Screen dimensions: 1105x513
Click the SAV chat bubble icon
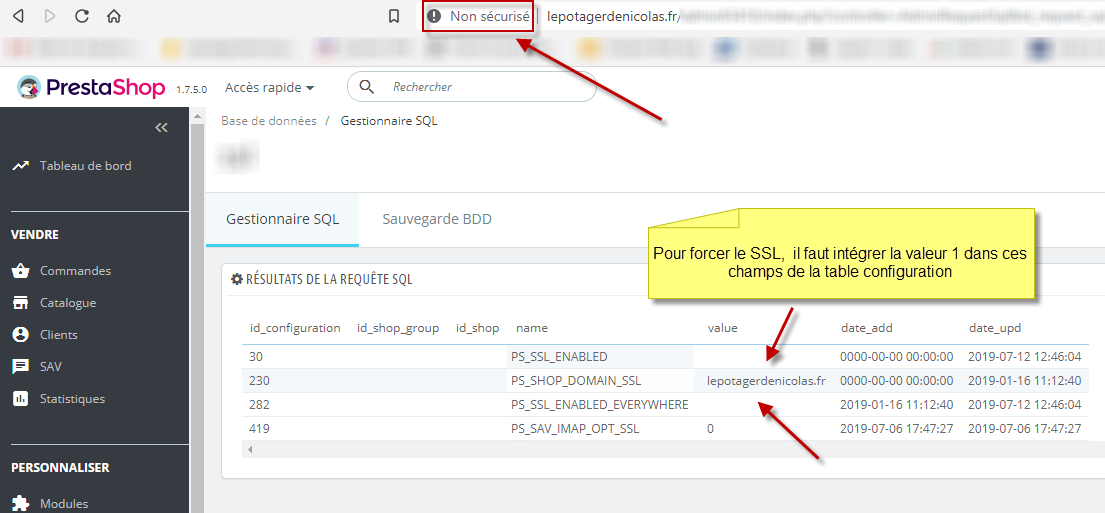click(20, 366)
